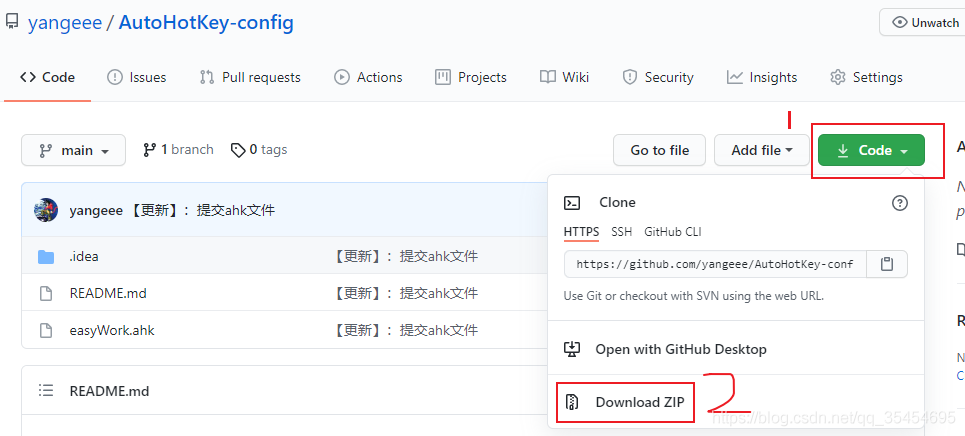The image size is (965, 436).
Task: Click the file icon beside README.md
Action: [46, 293]
